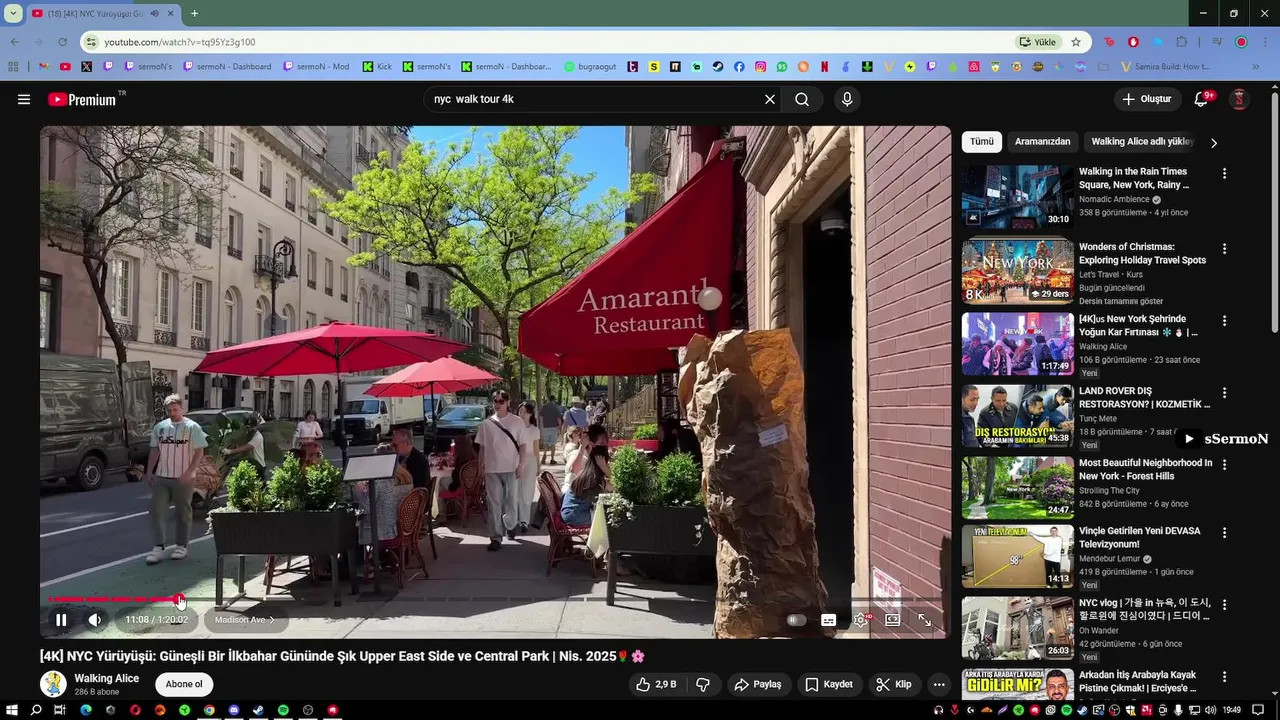Go to YouTube Premium home logo
1280x720 pixels.
coord(81,99)
